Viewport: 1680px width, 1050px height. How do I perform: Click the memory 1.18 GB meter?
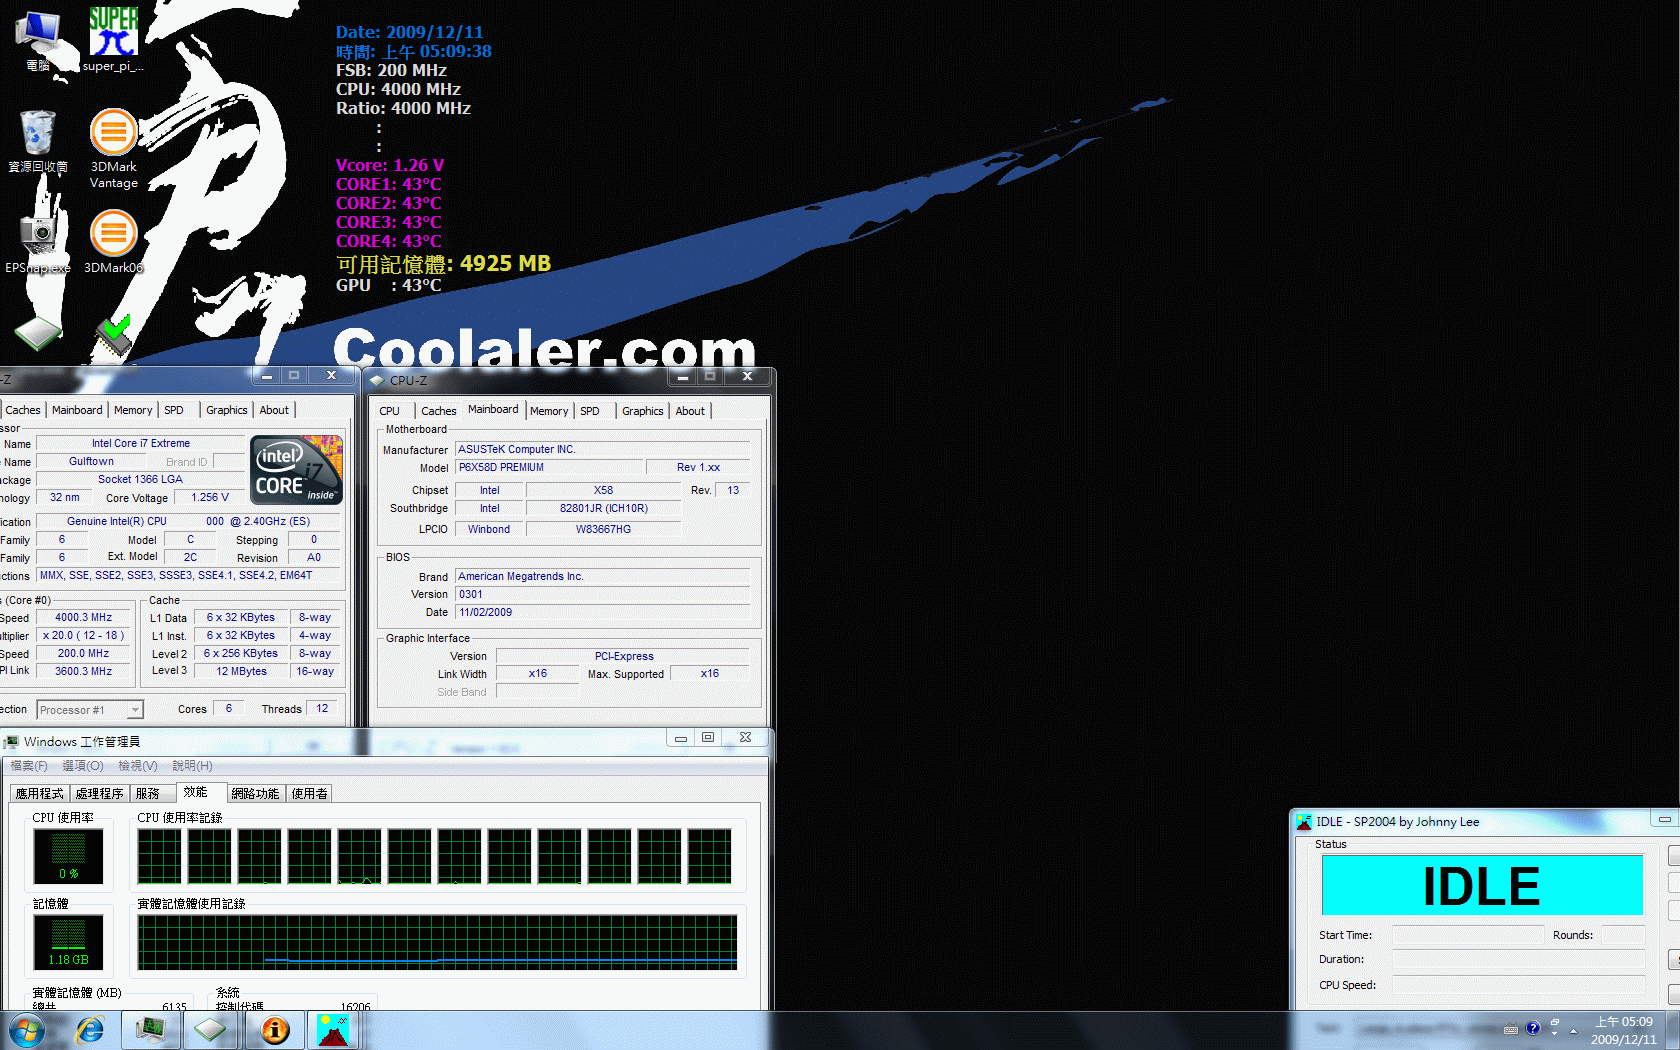click(x=68, y=942)
